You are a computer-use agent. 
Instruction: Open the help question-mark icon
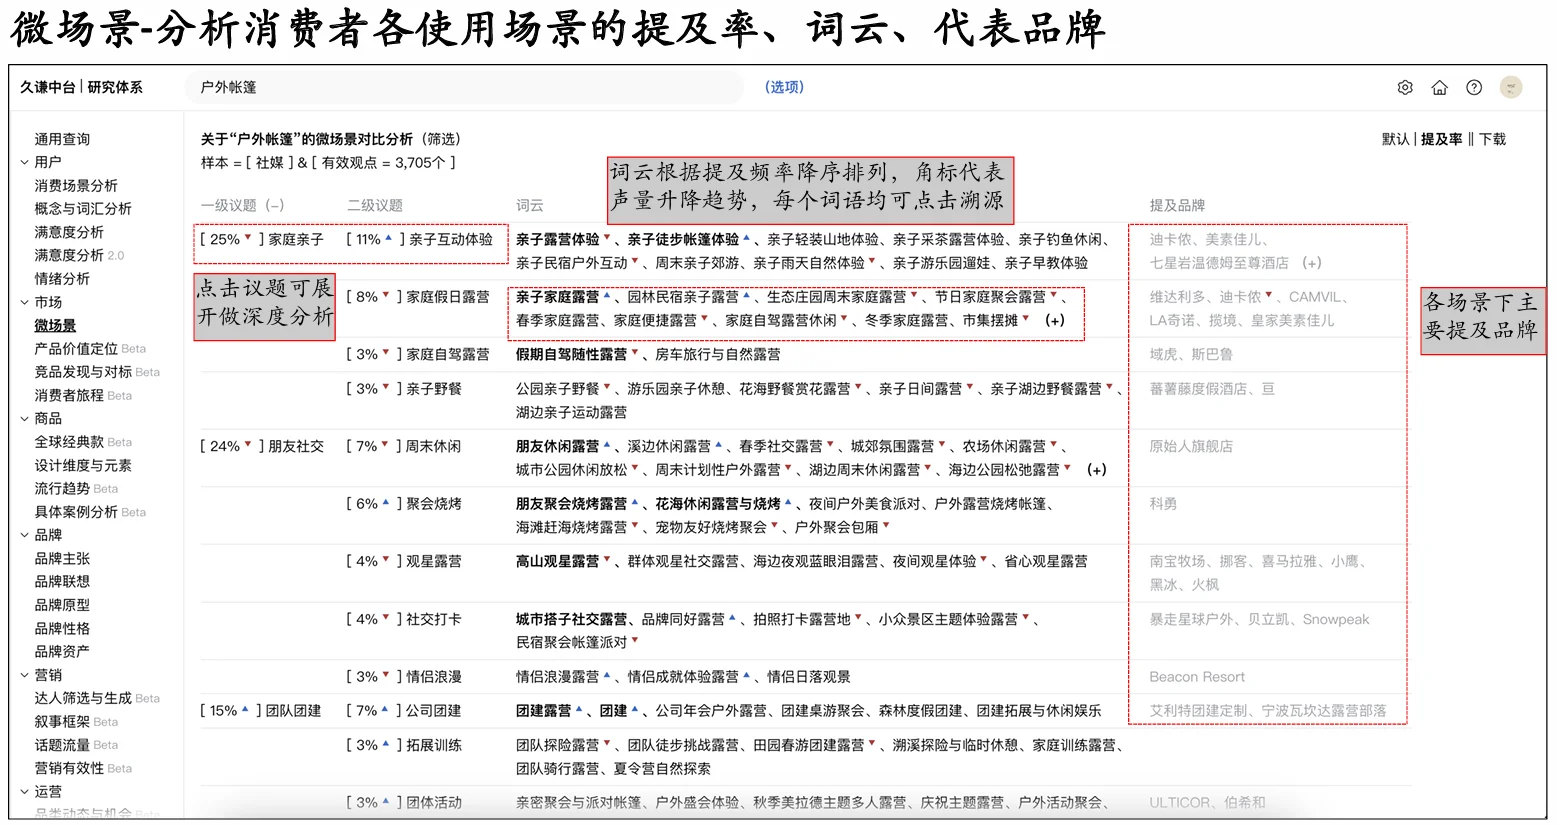click(1473, 87)
